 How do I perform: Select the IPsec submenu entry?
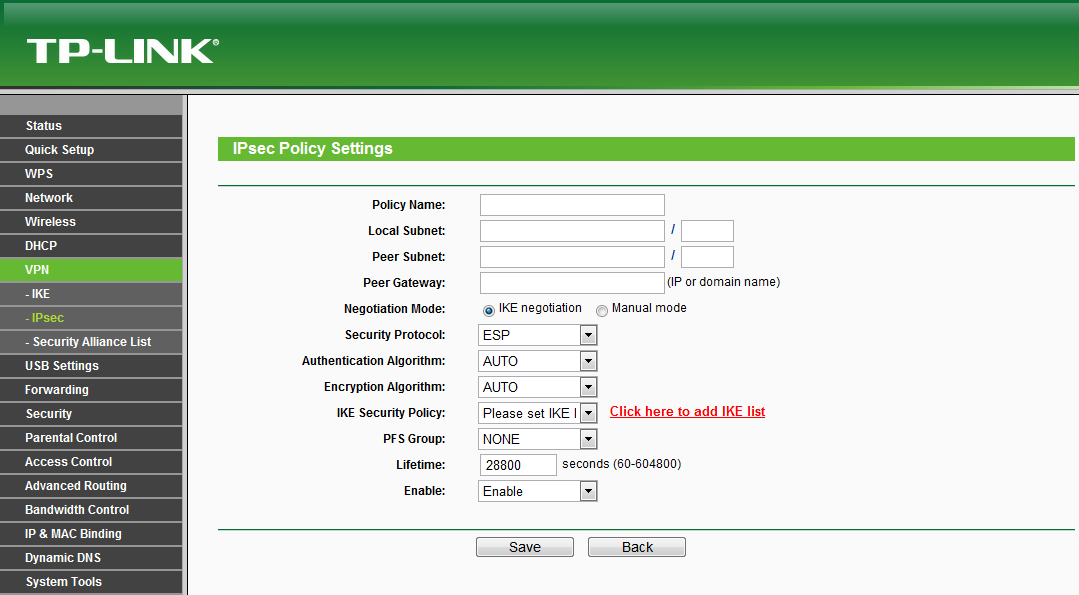pos(91,318)
